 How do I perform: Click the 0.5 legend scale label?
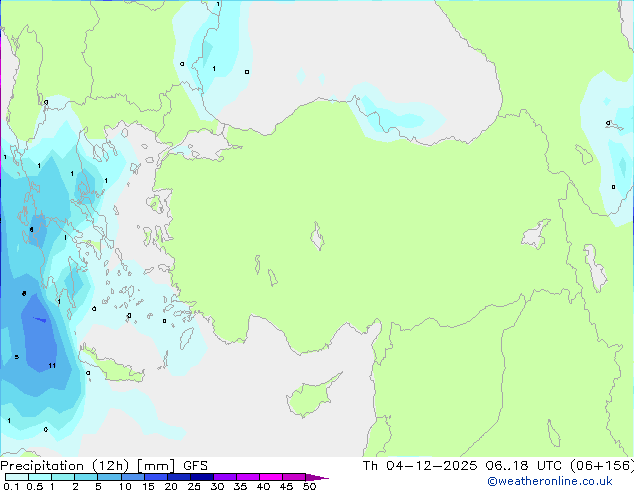pos(34,486)
